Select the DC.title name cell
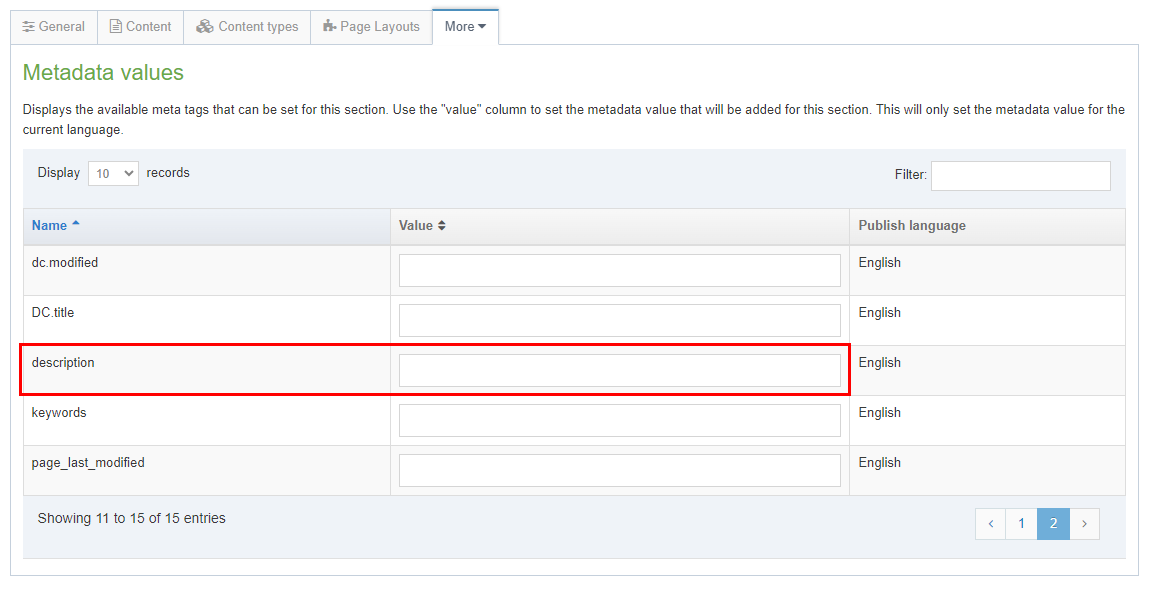 click(x=207, y=320)
